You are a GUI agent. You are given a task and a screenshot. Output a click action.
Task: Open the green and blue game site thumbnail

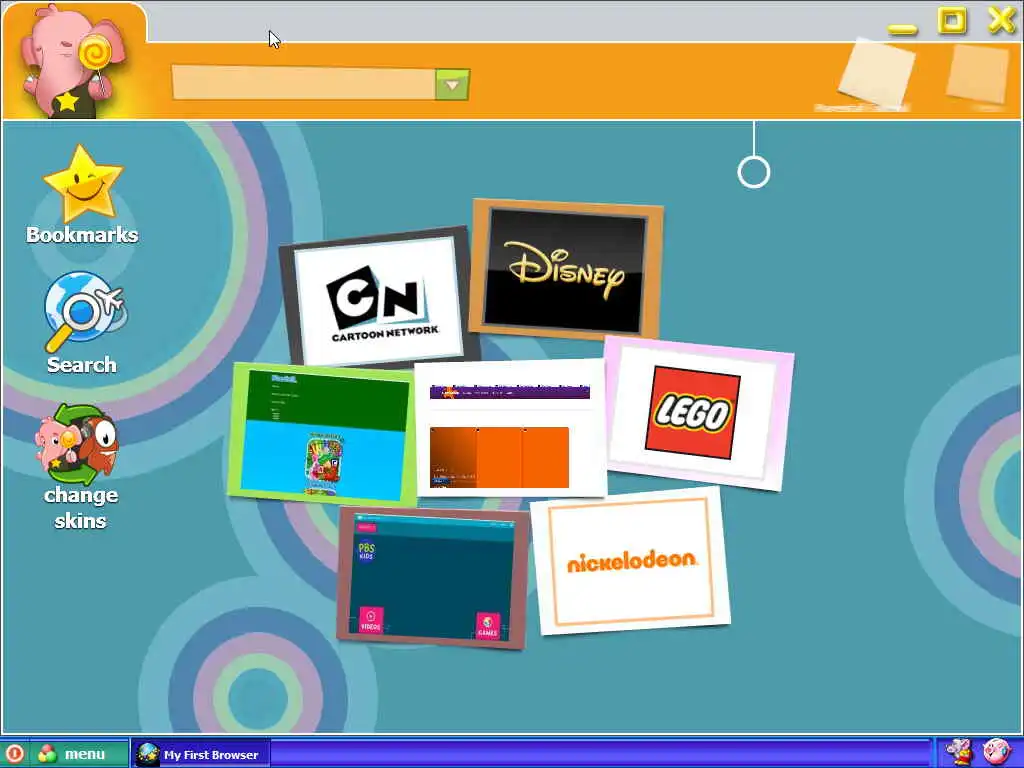point(323,435)
